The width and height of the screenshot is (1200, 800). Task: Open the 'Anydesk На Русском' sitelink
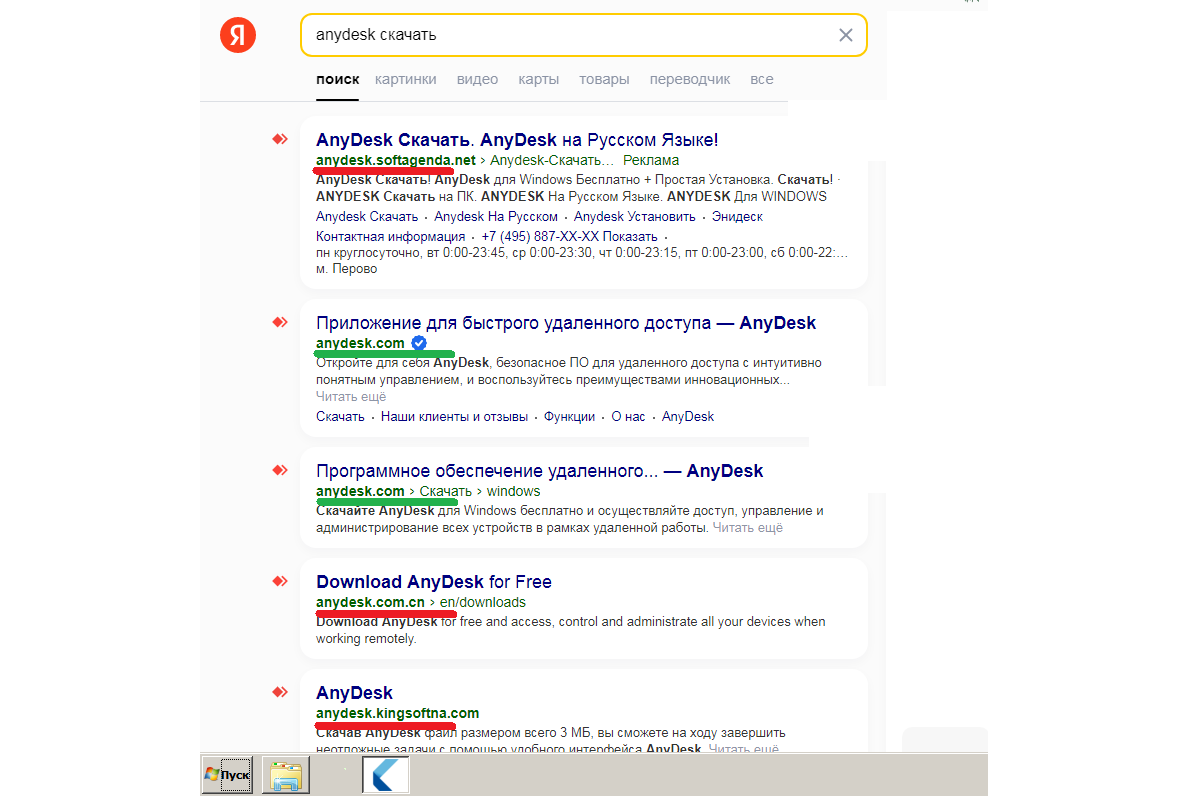point(496,216)
